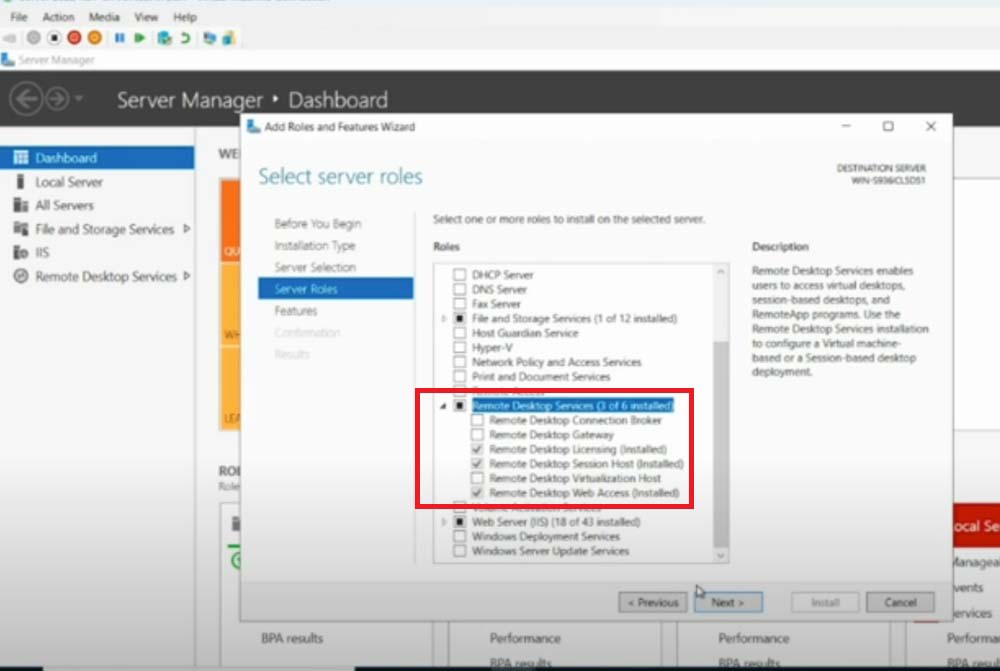Image resolution: width=1000 pixels, height=671 pixels.
Task: Cancel the Add Roles and Features Wizard
Action: (900, 602)
